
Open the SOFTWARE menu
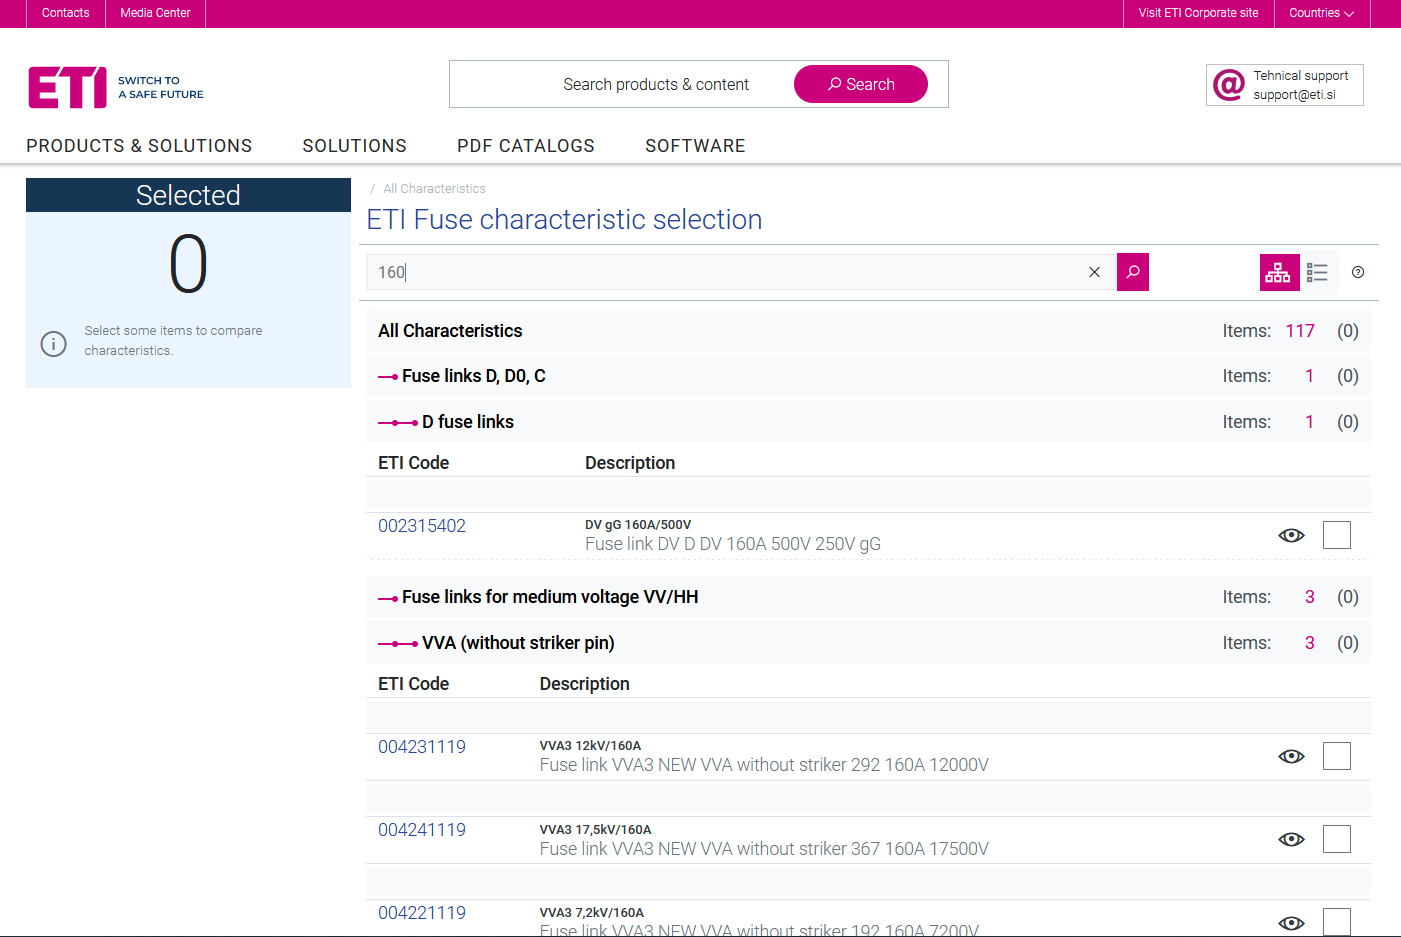pyautogui.click(x=695, y=146)
